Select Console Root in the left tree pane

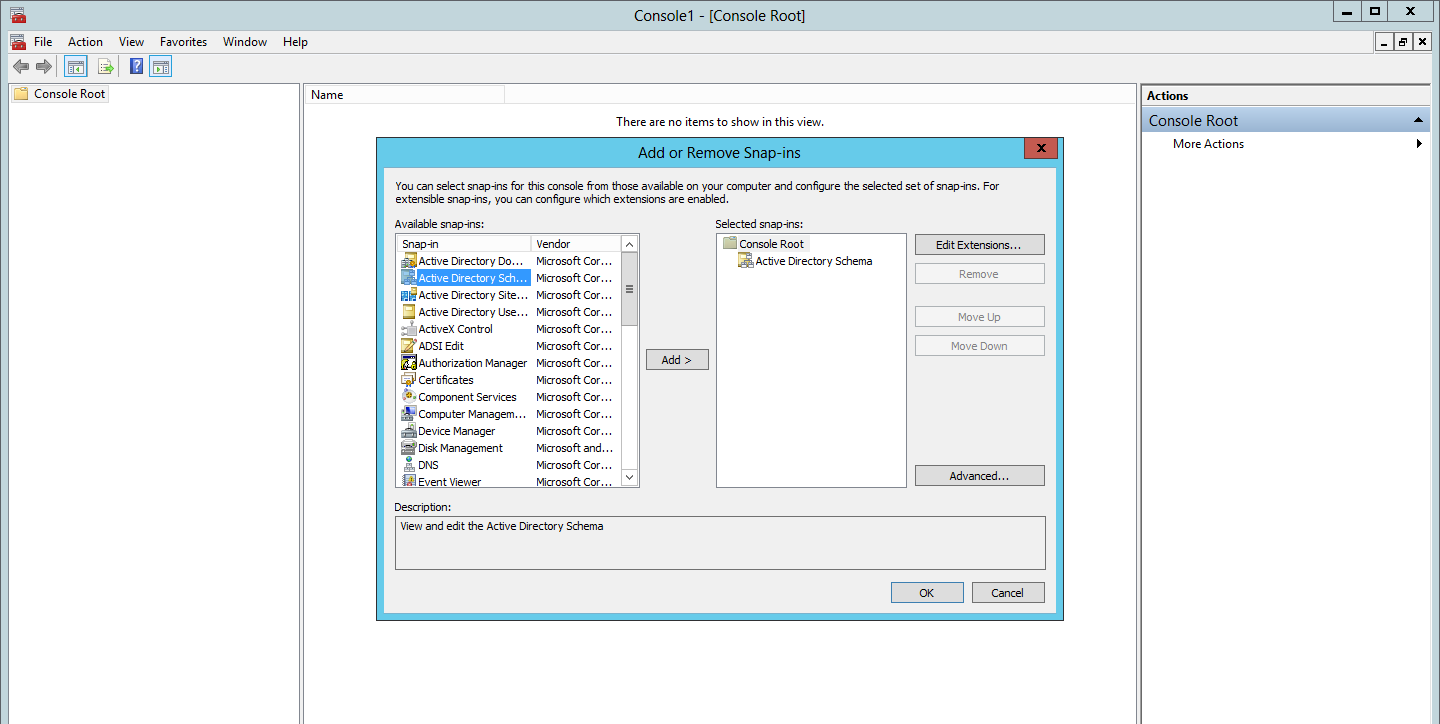(60, 94)
